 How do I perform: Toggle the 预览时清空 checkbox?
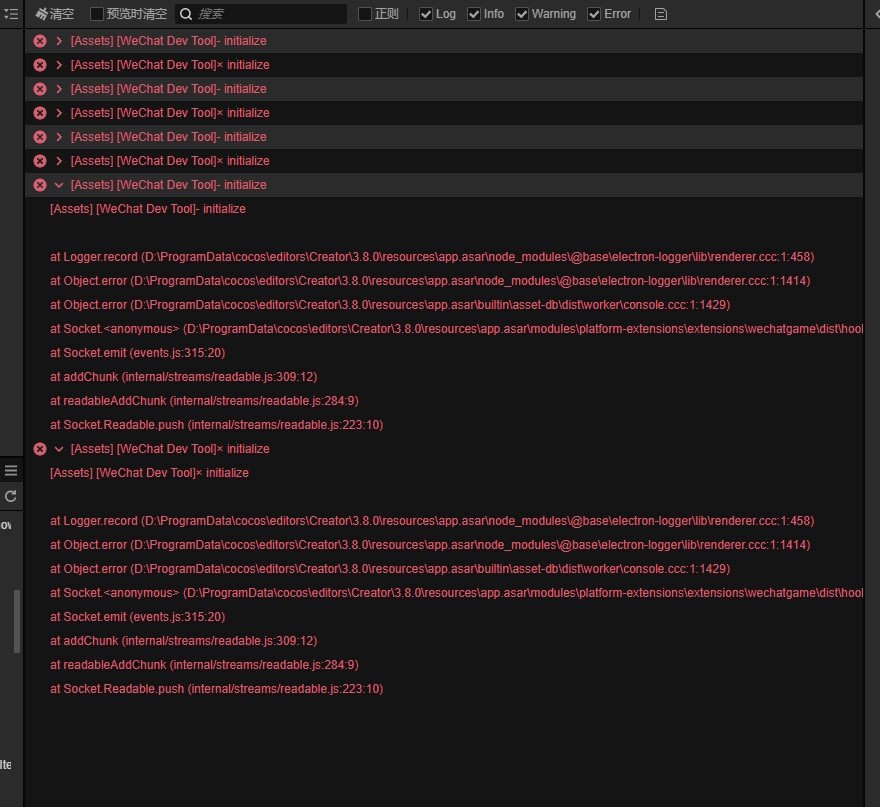(x=97, y=14)
